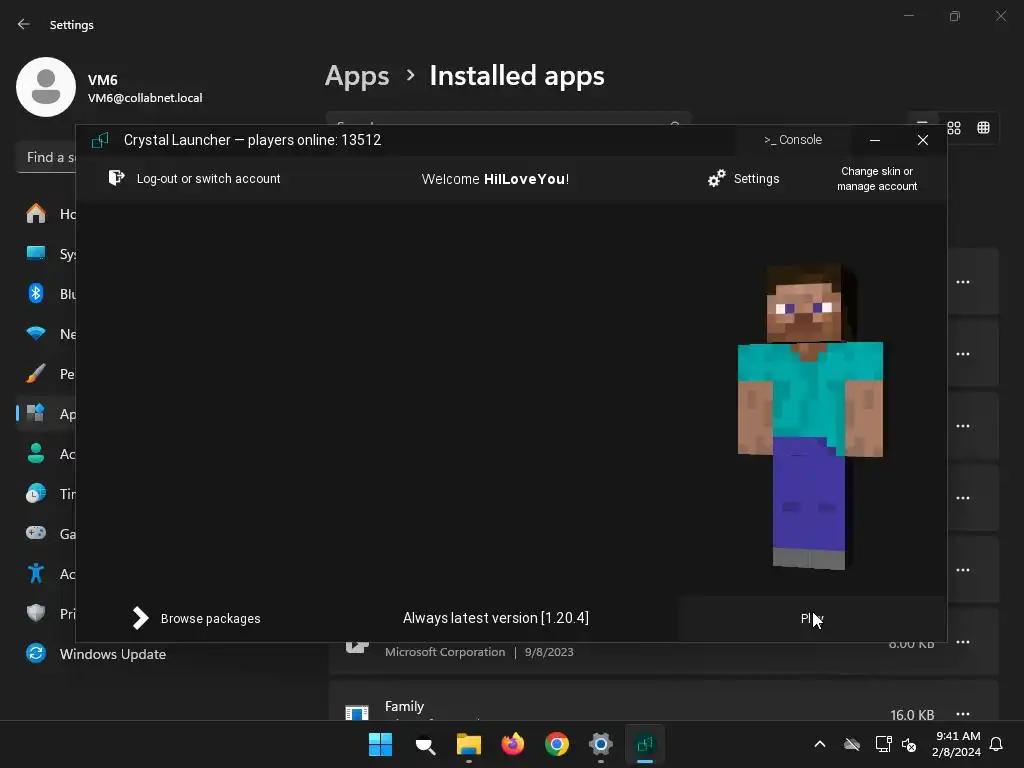Launch Firefox from taskbar
This screenshot has height=768, width=1024.
click(513, 744)
